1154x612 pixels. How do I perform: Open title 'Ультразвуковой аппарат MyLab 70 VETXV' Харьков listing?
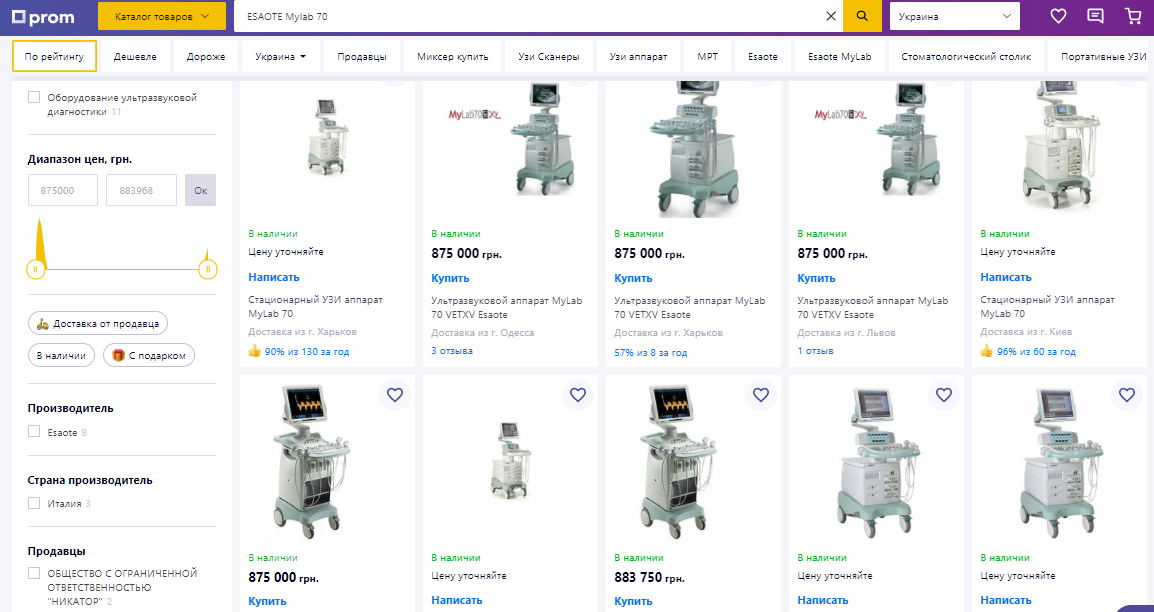(690, 307)
